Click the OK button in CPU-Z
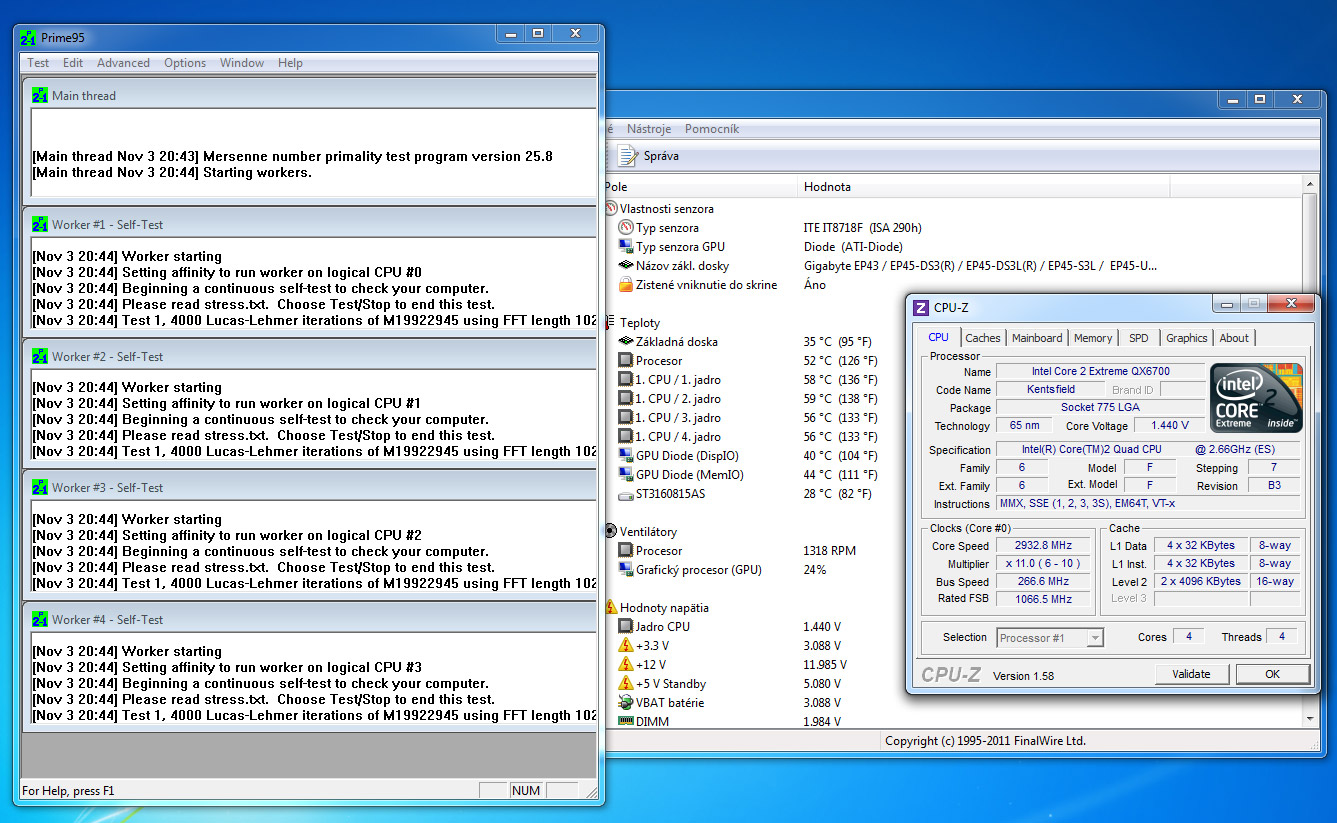This screenshot has height=823, width=1337. (x=1272, y=674)
